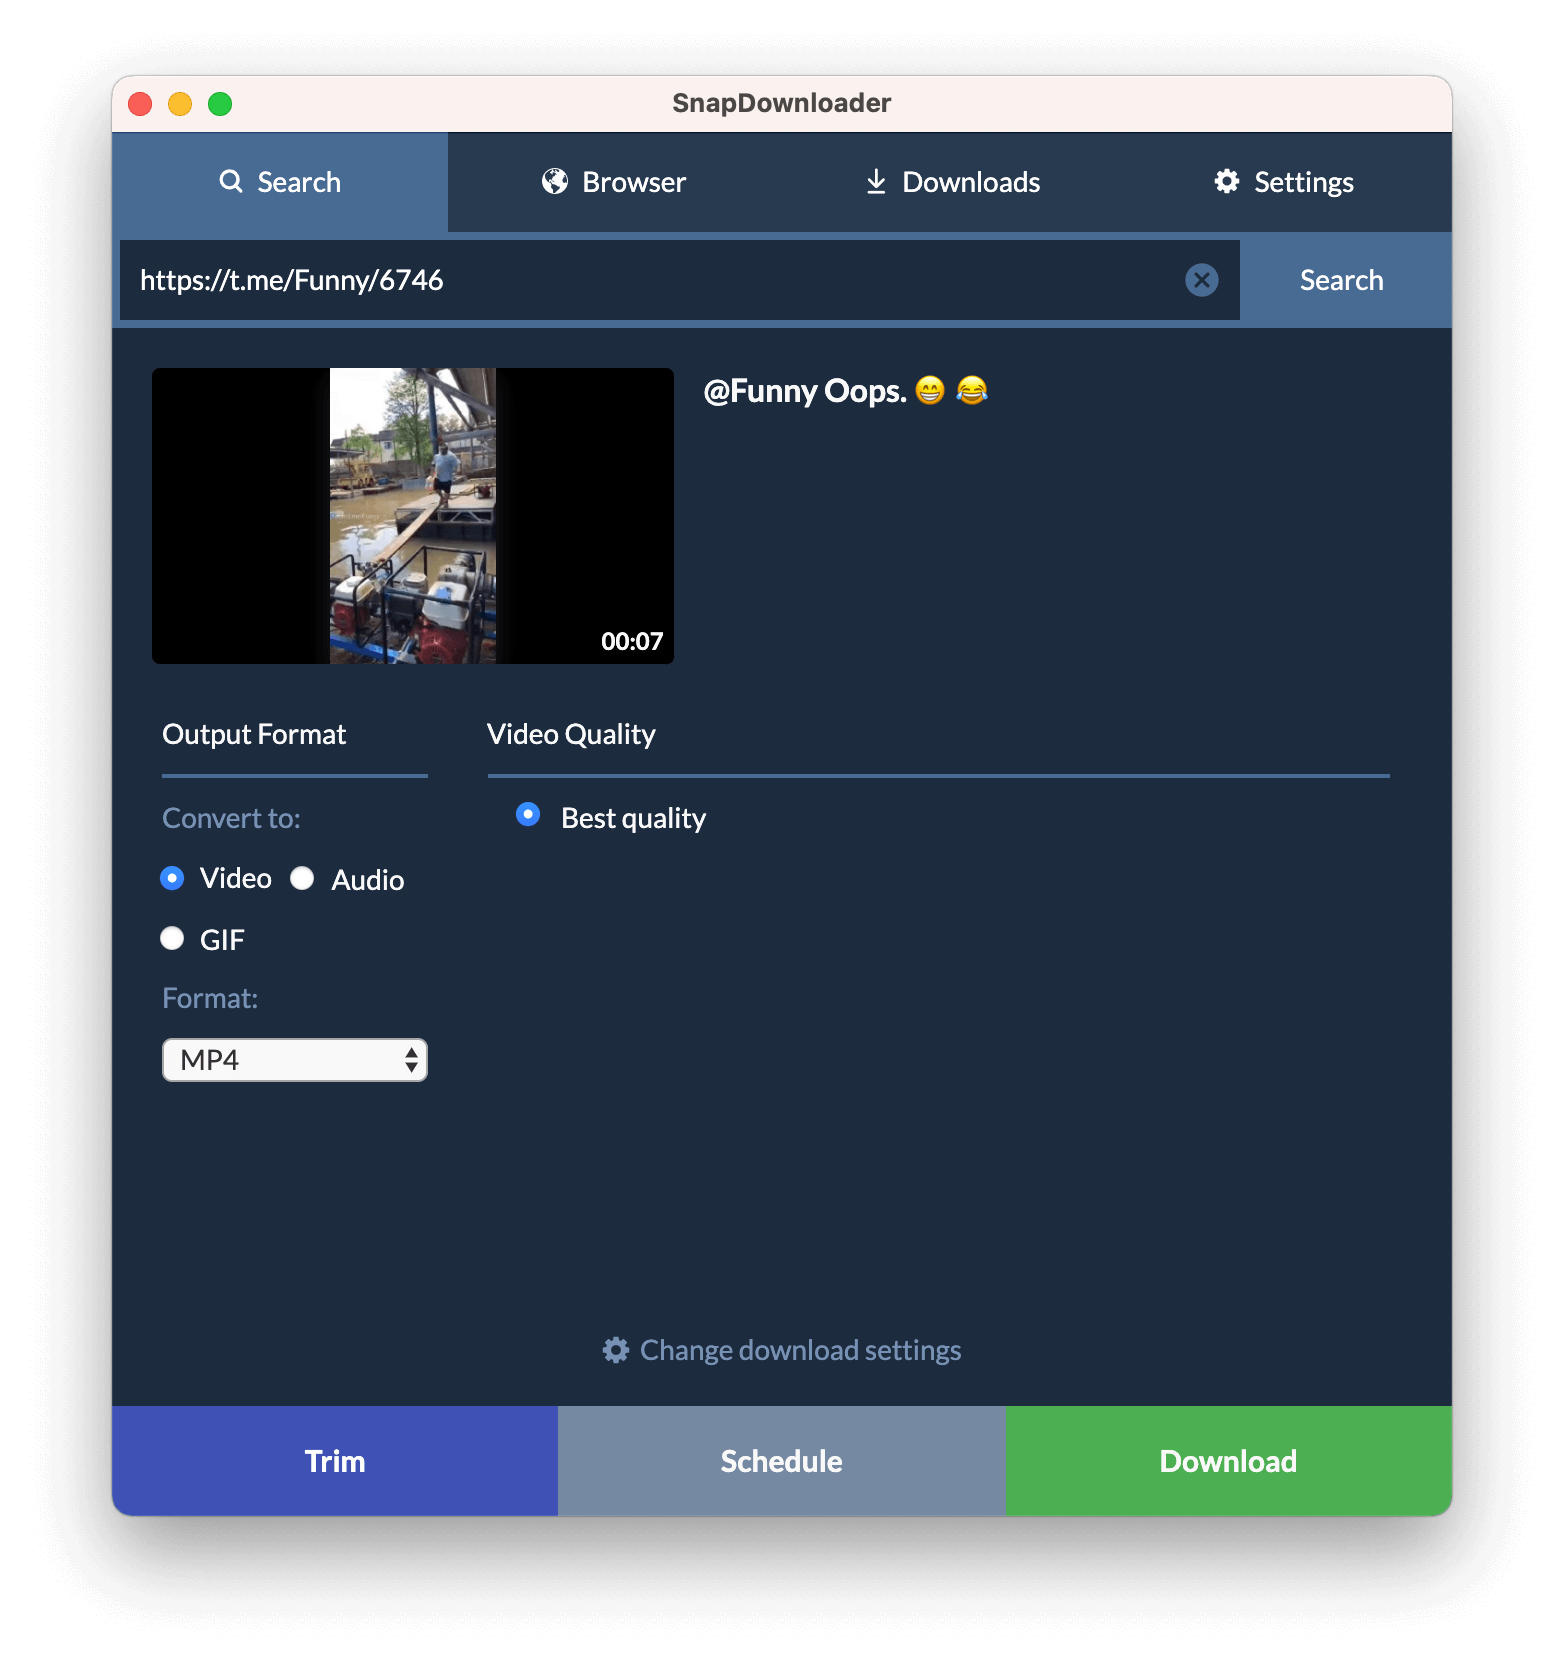Switch to the Browser tab
This screenshot has height=1664, width=1564.
click(x=614, y=182)
